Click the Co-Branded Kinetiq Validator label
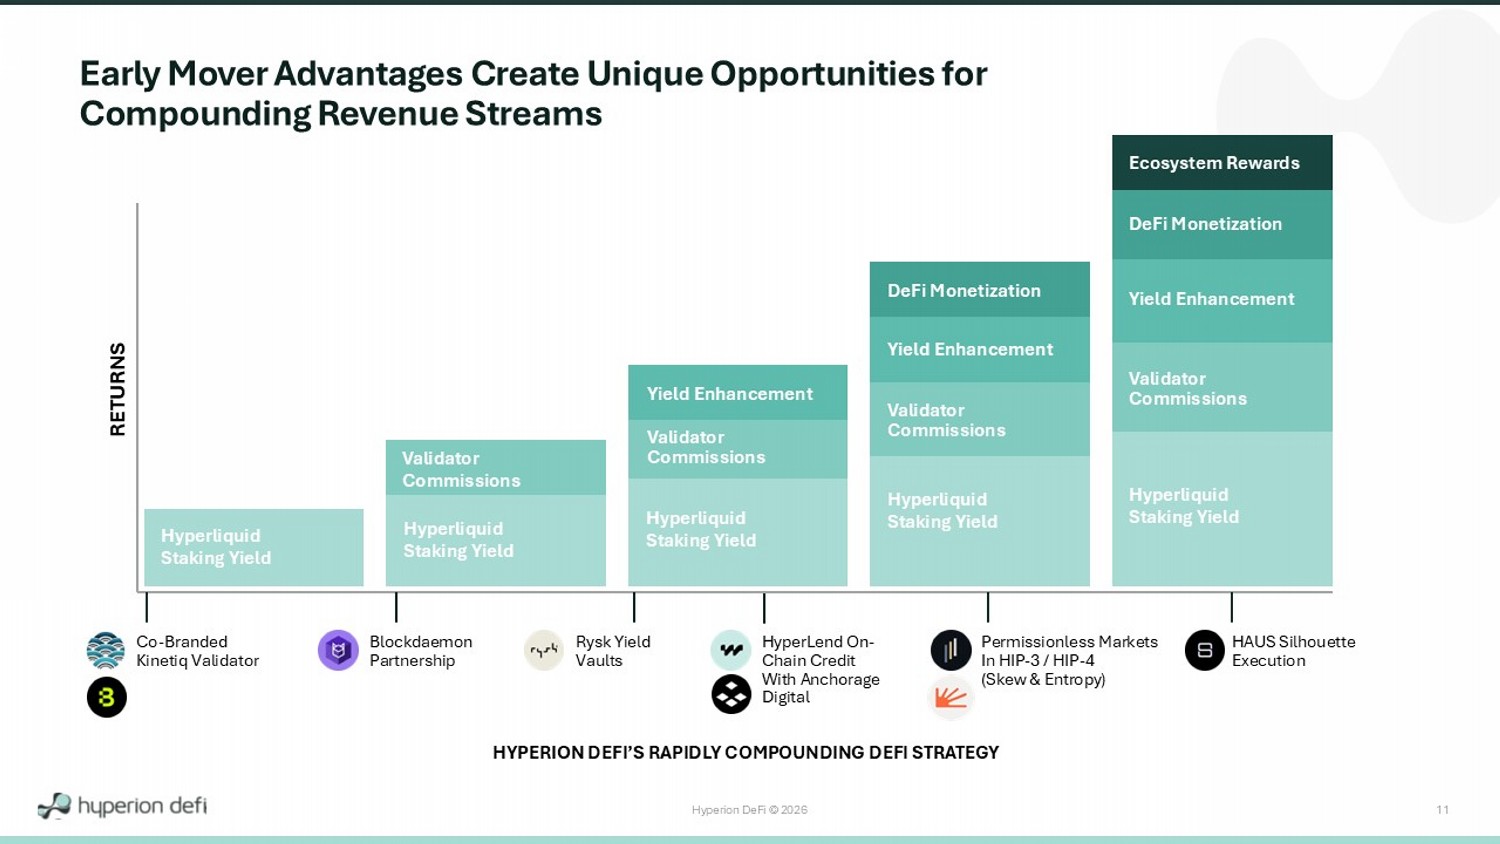Screen dimensions: 1500x844 coord(197,651)
